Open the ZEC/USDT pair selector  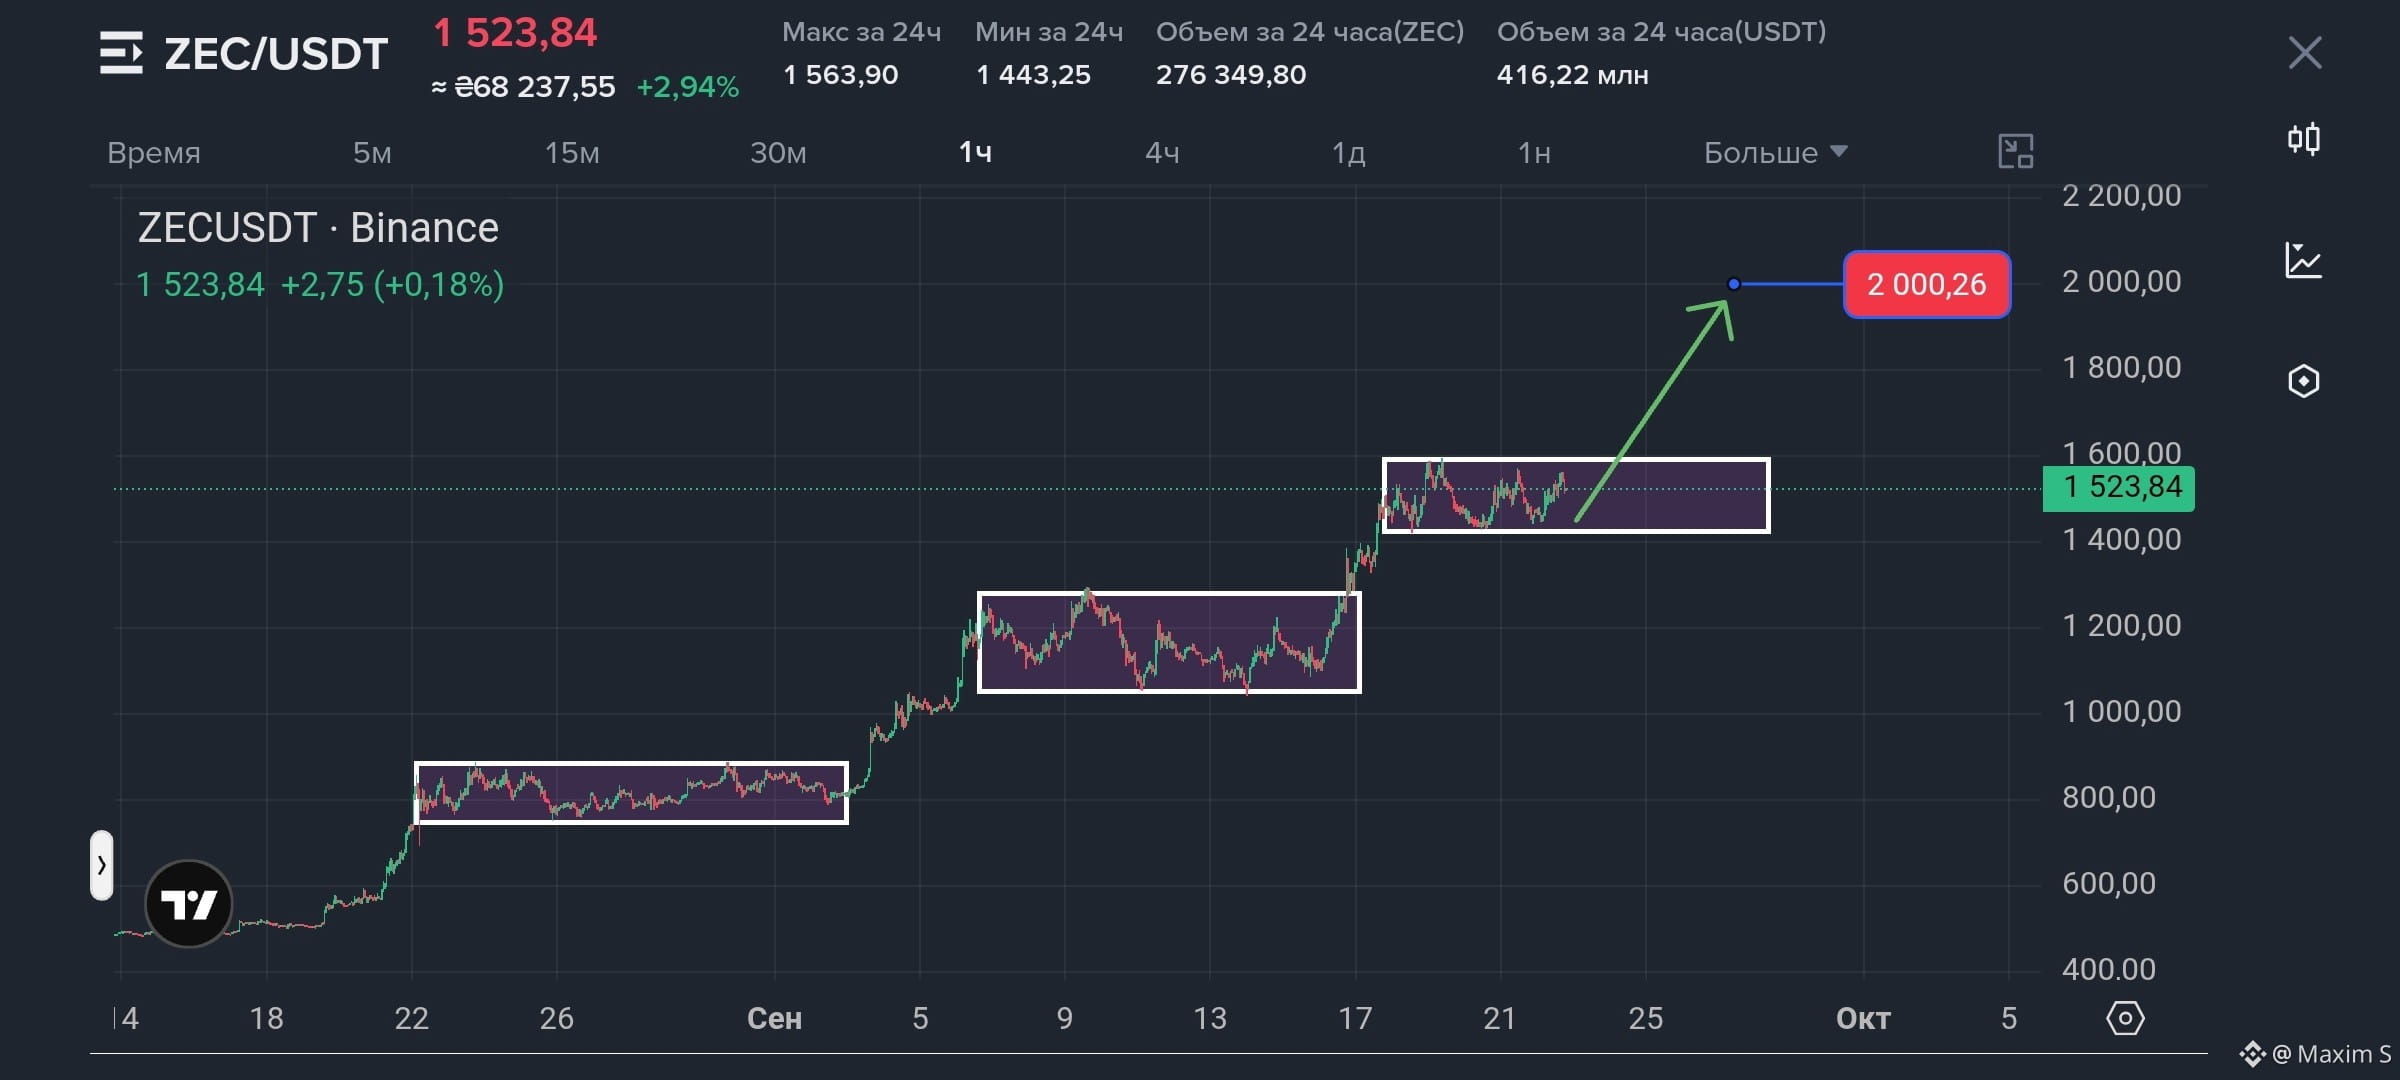pyautogui.click(x=276, y=54)
